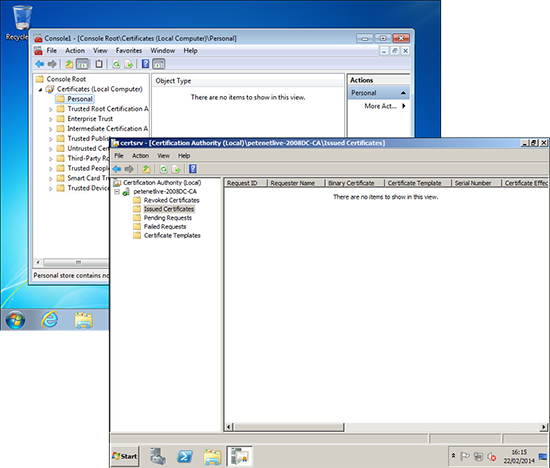Expand Enterprise Trust node
The image size is (550, 468).
[x=51, y=119]
